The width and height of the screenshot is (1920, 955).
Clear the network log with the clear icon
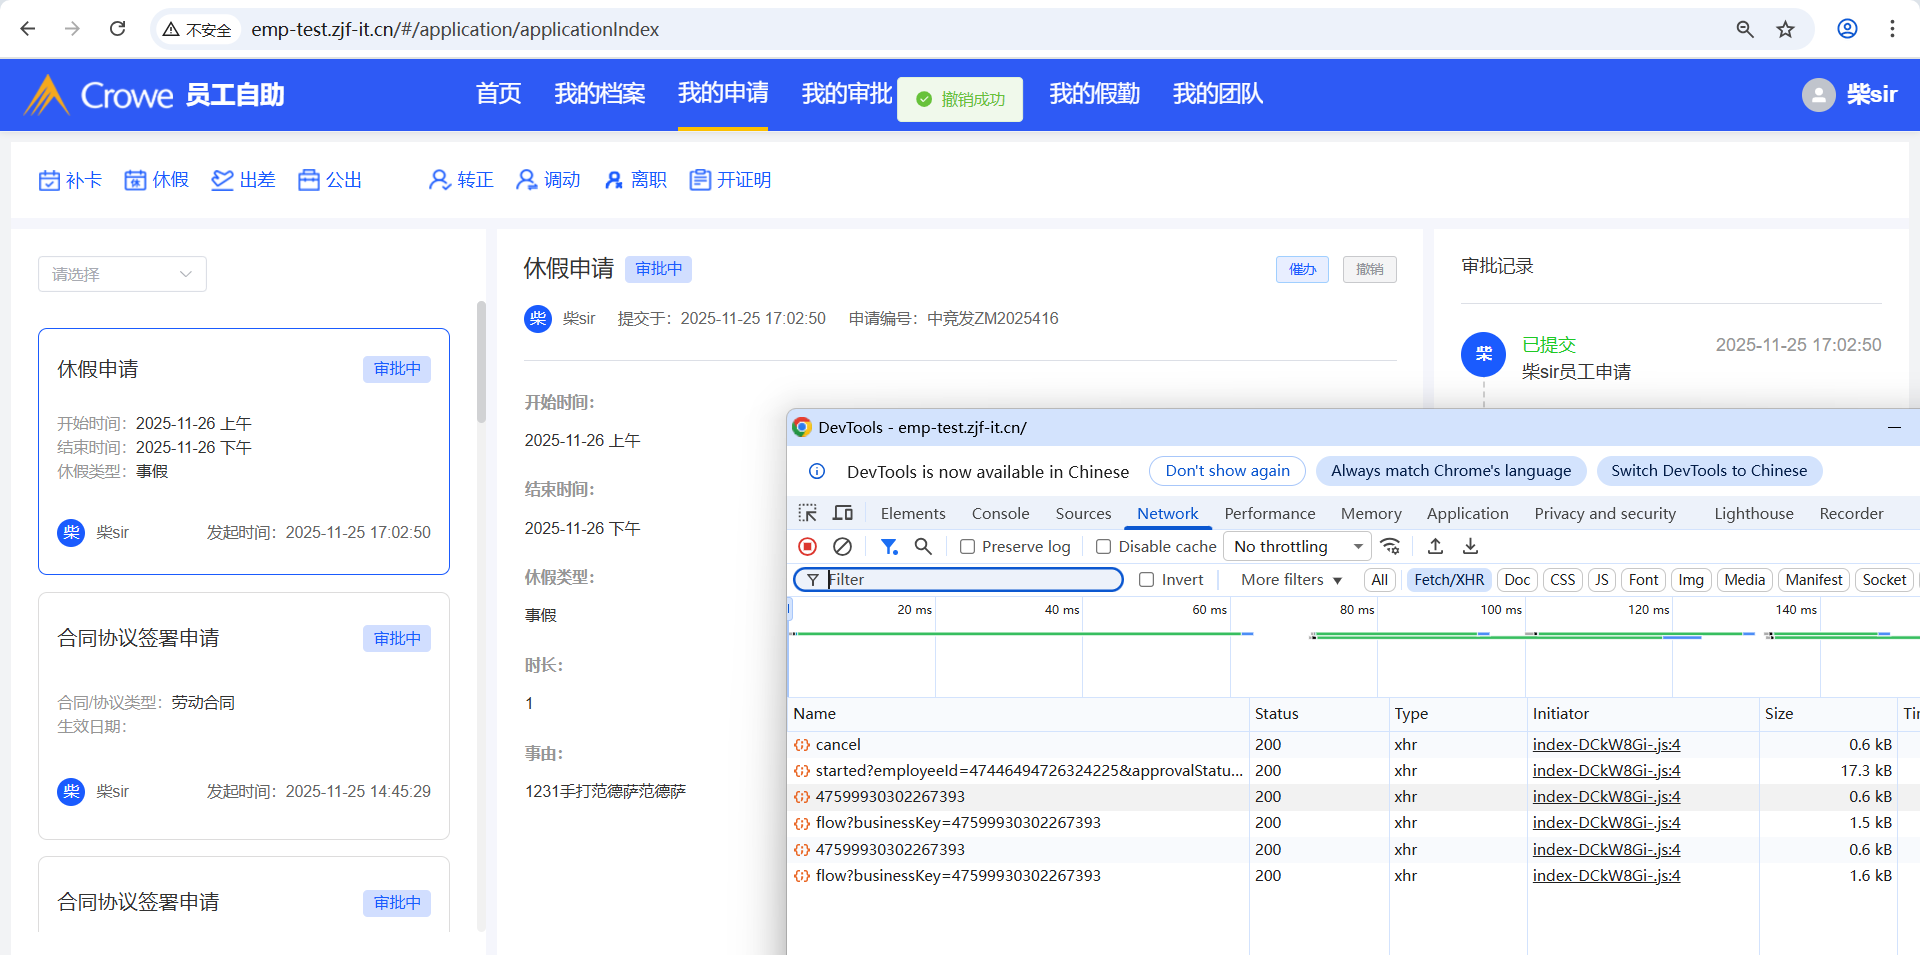(842, 546)
